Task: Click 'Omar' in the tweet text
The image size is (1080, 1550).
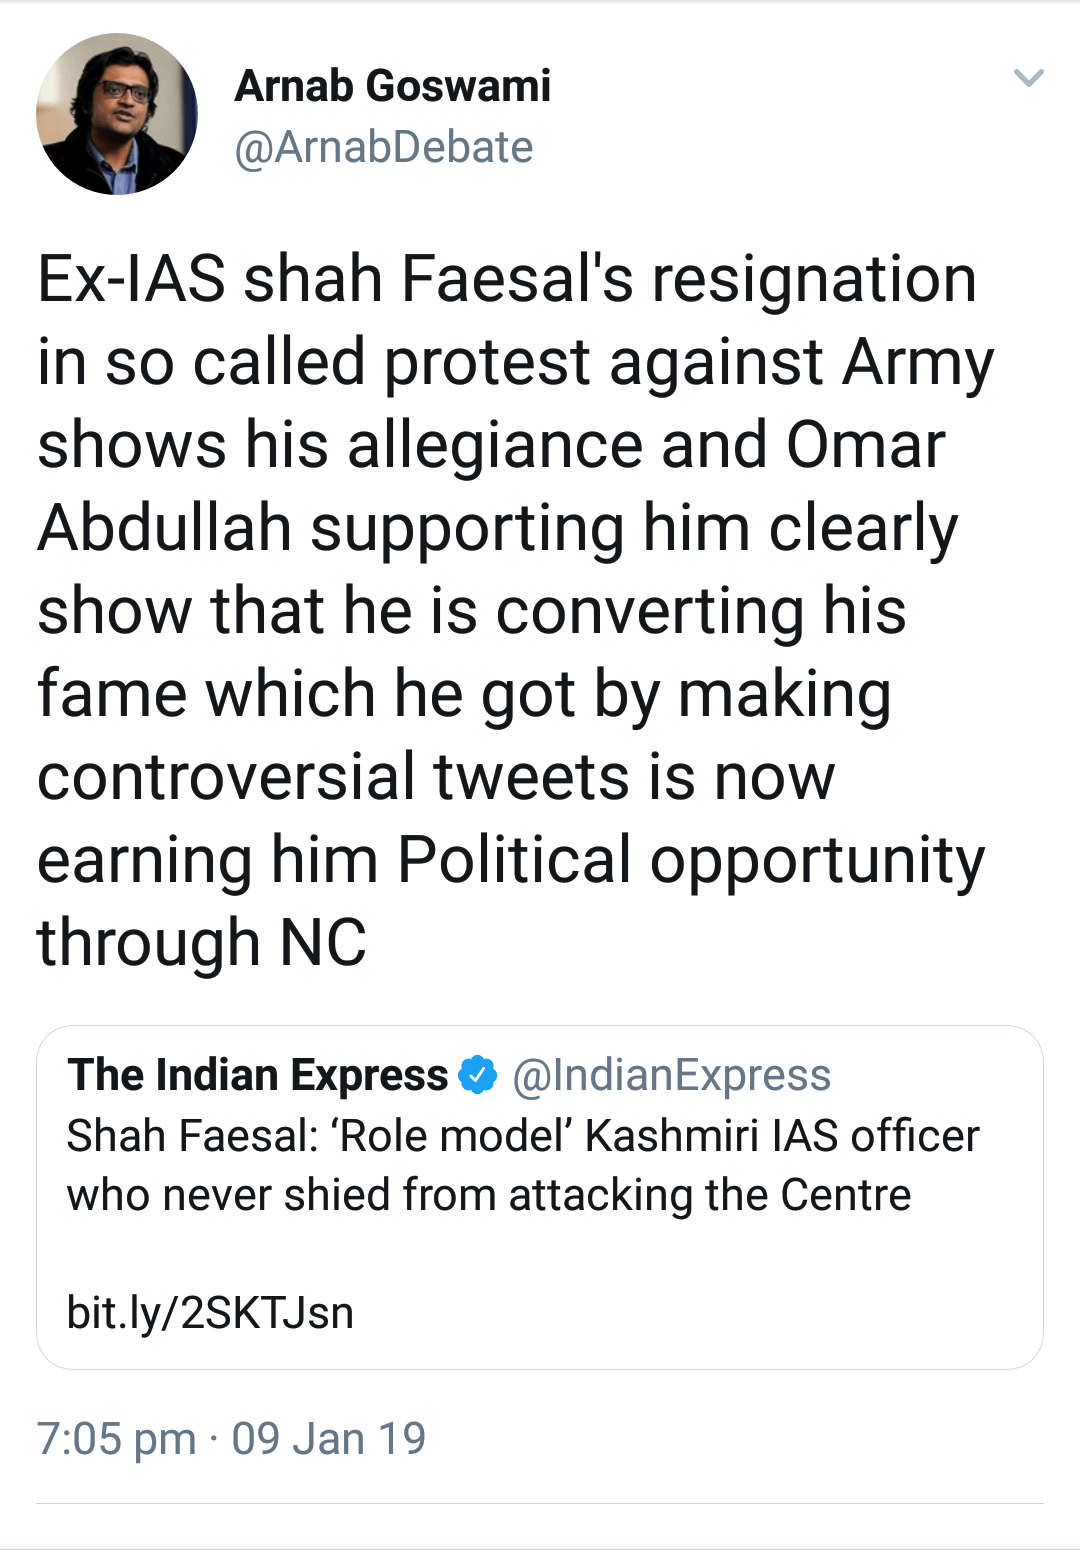Action: pyautogui.click(x=865, y=444)
